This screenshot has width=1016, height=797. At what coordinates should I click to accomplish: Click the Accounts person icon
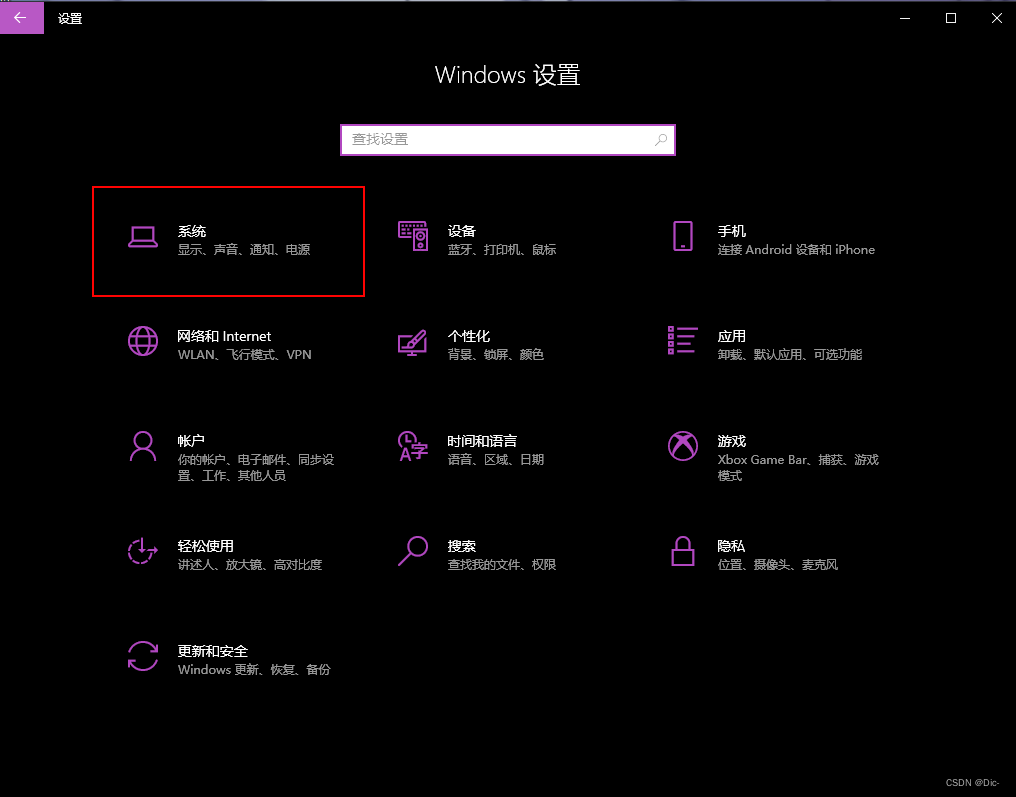point(143,446)
